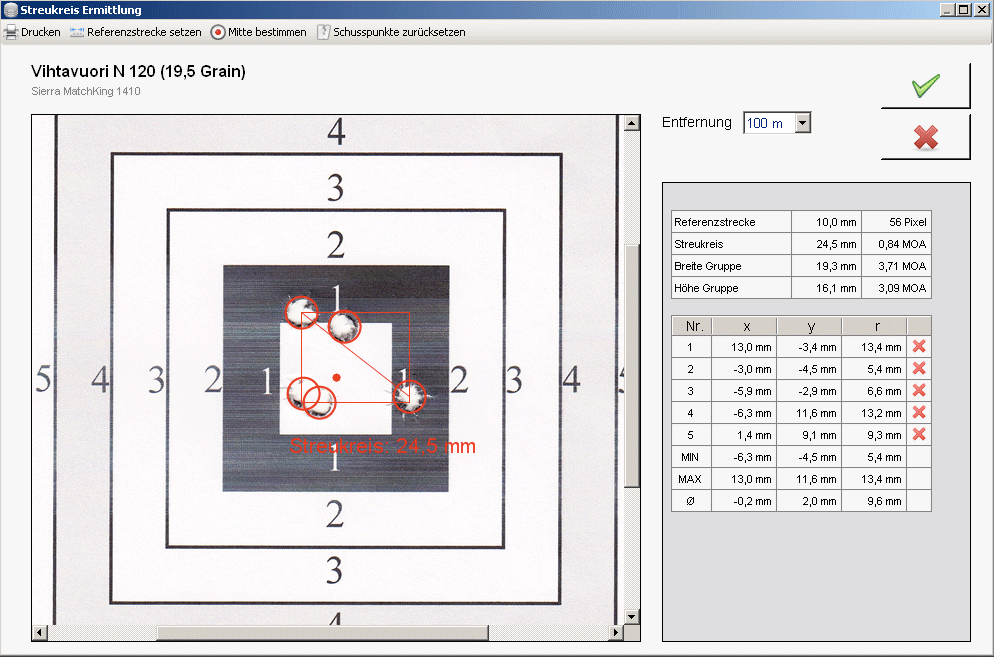Viewport: 994px width, 657px height.
Task: Click the 0,84 MOA value
Action: coord(901,244)
